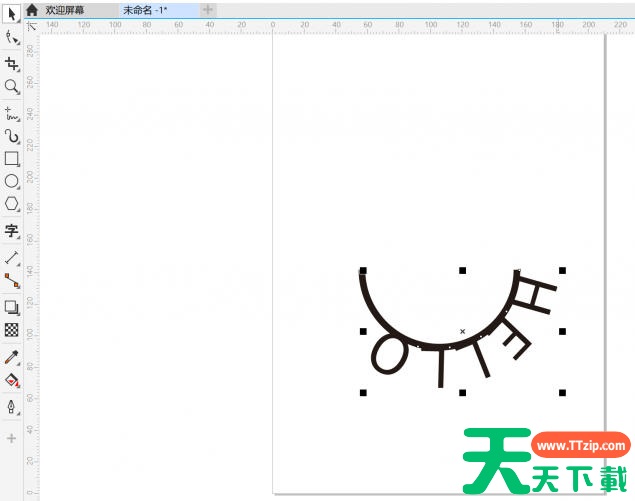The height and width of the screenshot is (501, 635).
Task: Choose the Connector tool
Action: (12, 281)
